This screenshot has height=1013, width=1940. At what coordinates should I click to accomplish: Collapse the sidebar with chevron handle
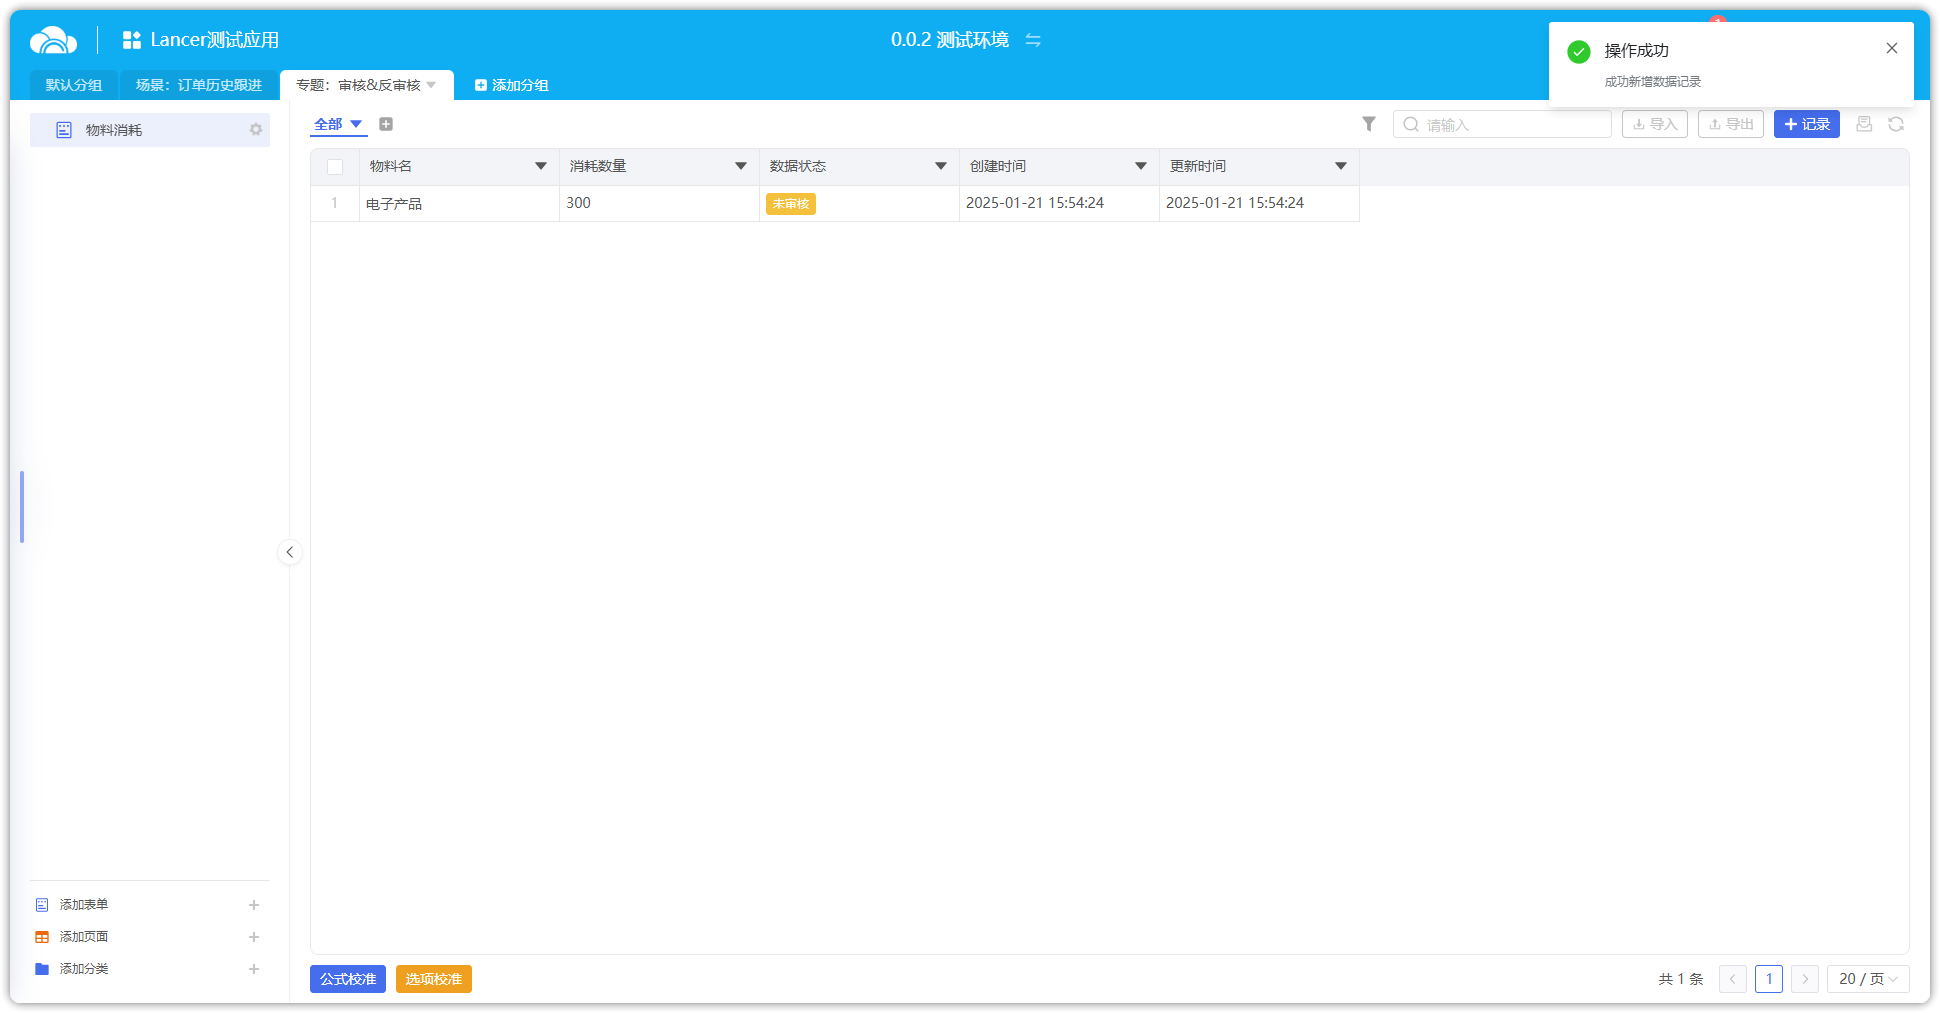click(x=290, y=552)
